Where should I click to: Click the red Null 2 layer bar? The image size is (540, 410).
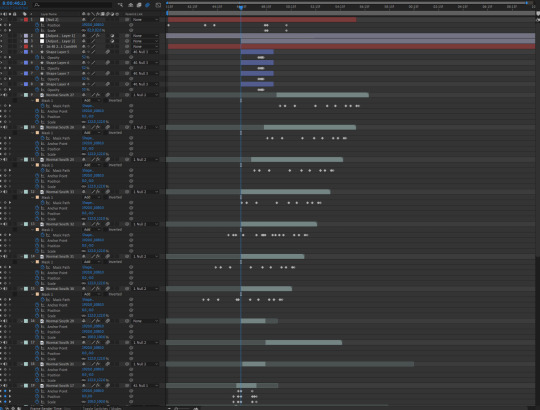pyautogui.click(x=262, y=20)
